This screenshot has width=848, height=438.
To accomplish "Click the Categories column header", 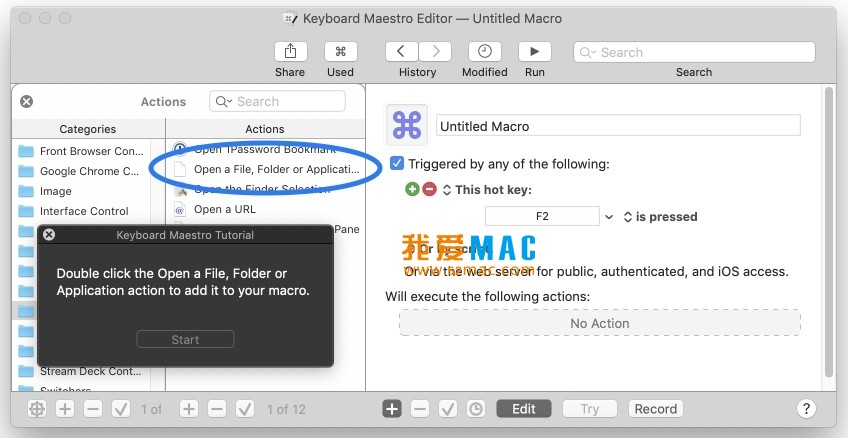I will coord(88,129).
